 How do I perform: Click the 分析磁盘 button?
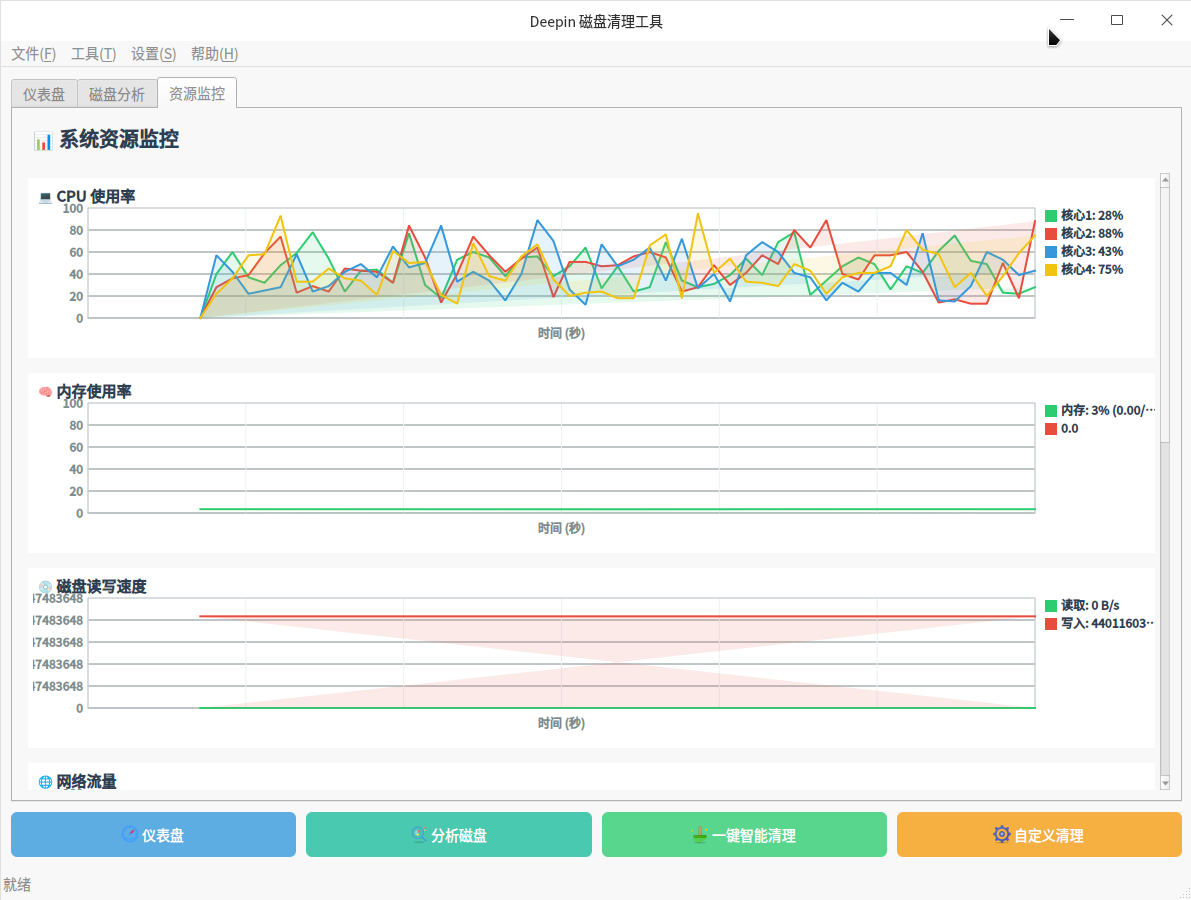pyautogui.click(x=449, y=835)
